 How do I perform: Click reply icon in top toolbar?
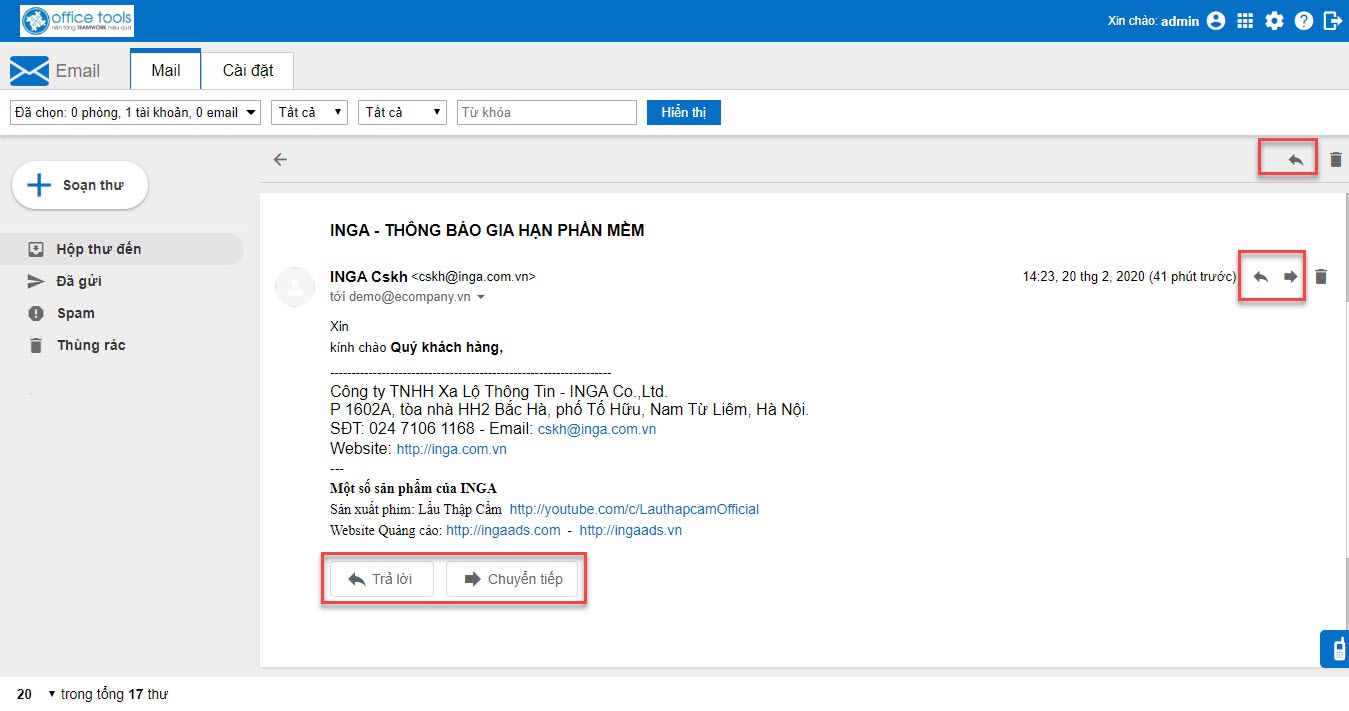(x=1296, y=159)
